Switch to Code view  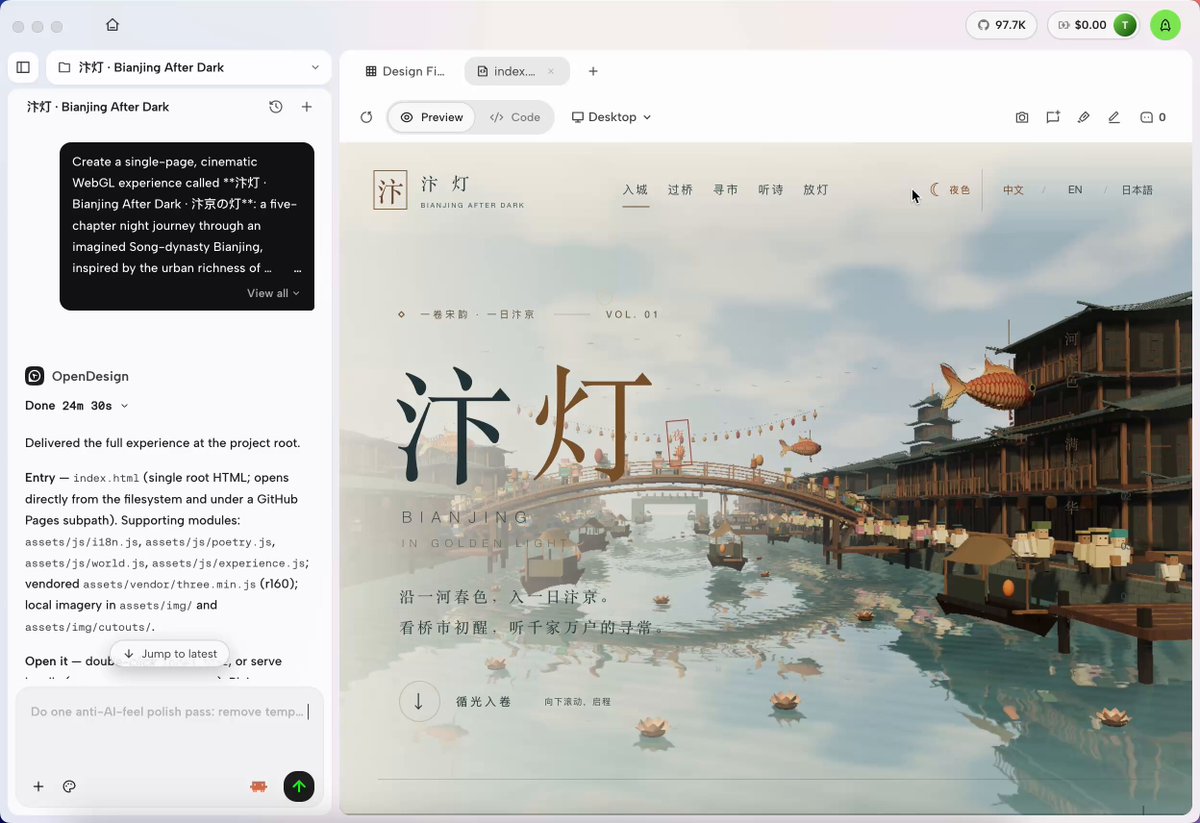[x=515, y=117]
